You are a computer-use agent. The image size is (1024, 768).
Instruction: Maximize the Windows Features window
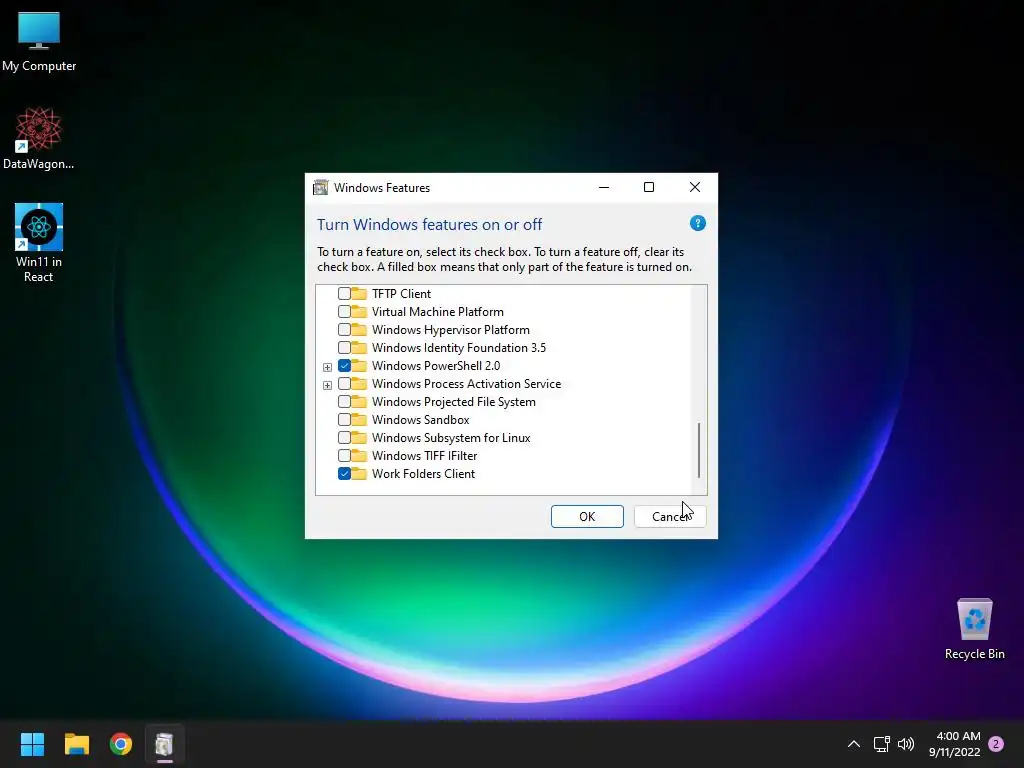pos(648,187)
